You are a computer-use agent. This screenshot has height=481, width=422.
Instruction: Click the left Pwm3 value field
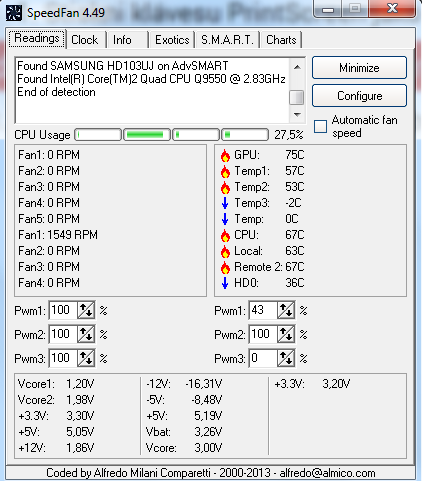63,358
